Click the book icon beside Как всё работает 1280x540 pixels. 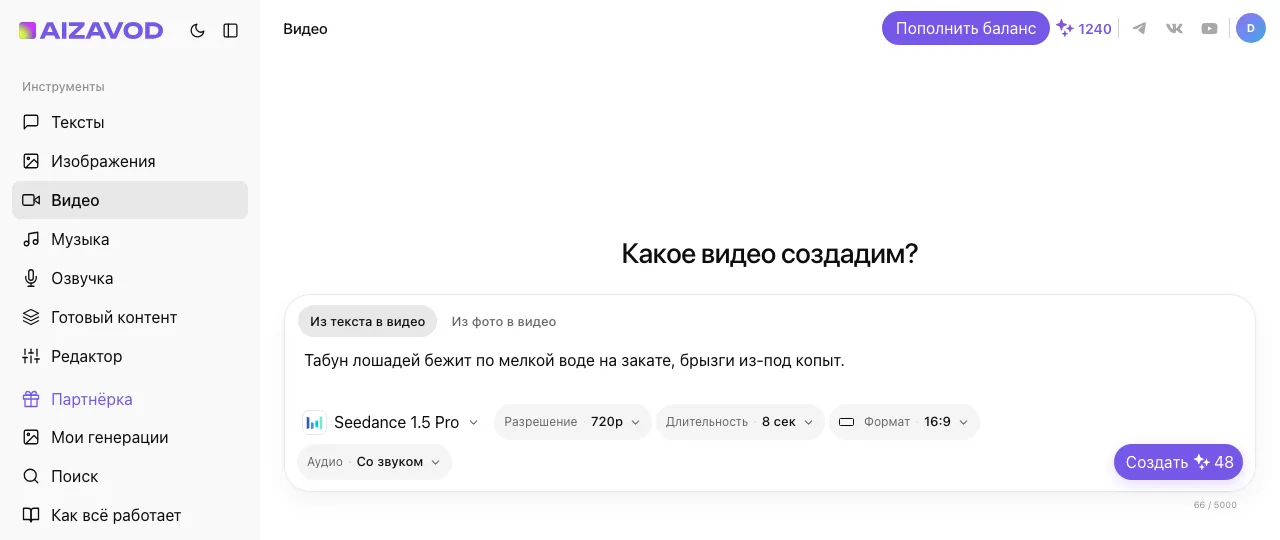click(x=31, y=515)
